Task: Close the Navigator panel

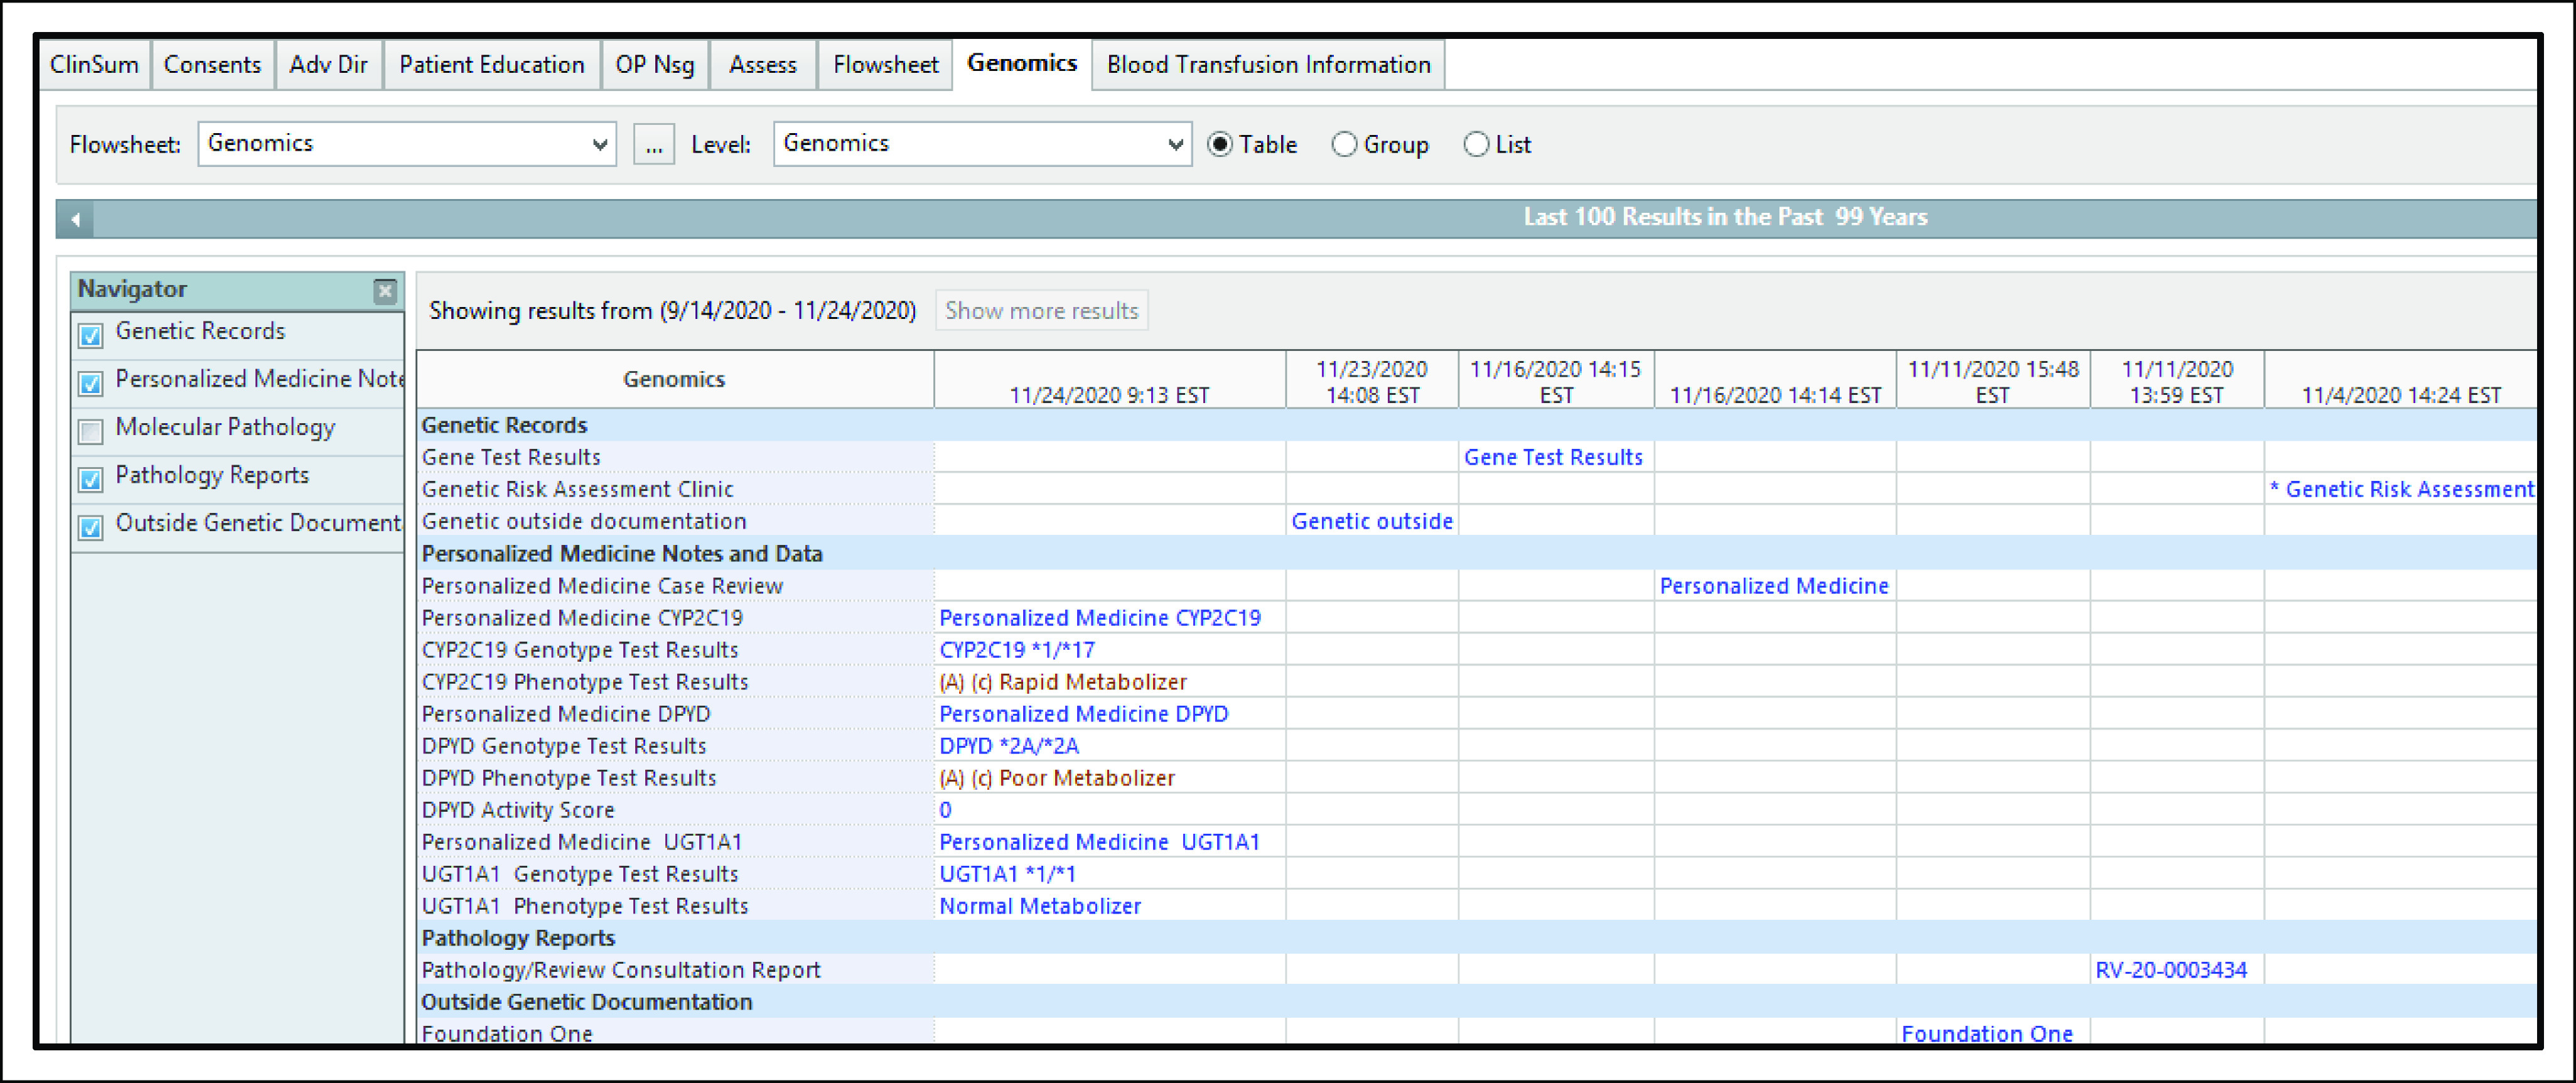Action: click(x=385, y=291)
